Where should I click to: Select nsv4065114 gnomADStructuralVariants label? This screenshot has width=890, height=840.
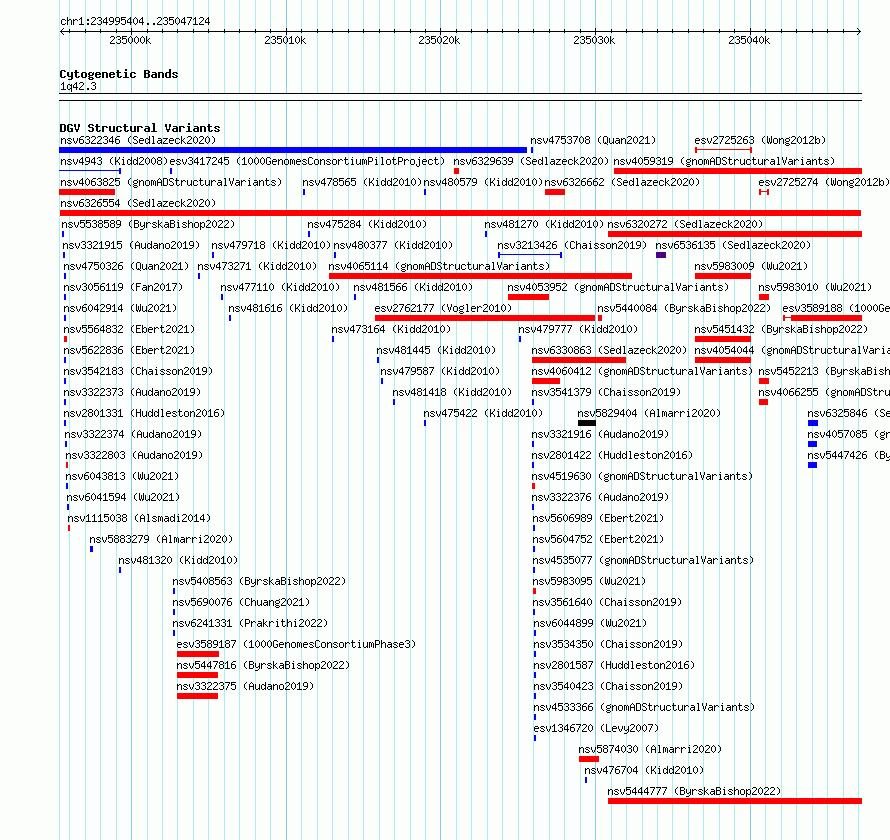pyautogui.click(x=439, y=266)
